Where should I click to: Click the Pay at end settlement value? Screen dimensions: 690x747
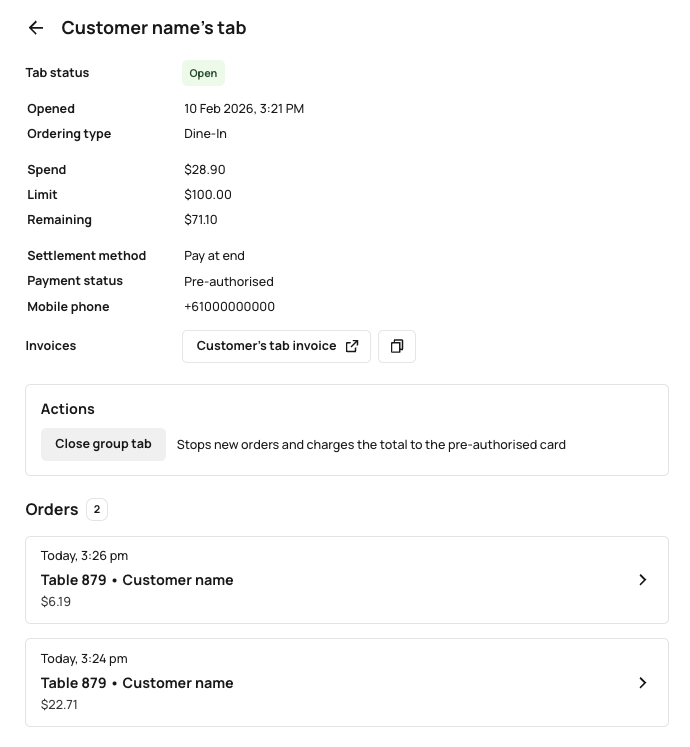[x=214, y=256]
